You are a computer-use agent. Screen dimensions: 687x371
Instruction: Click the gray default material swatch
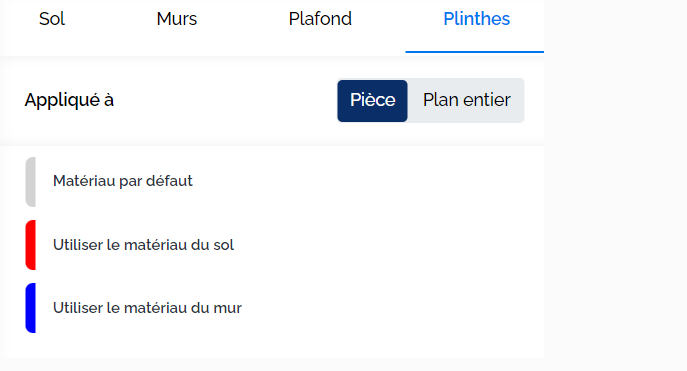click(31, 182)
